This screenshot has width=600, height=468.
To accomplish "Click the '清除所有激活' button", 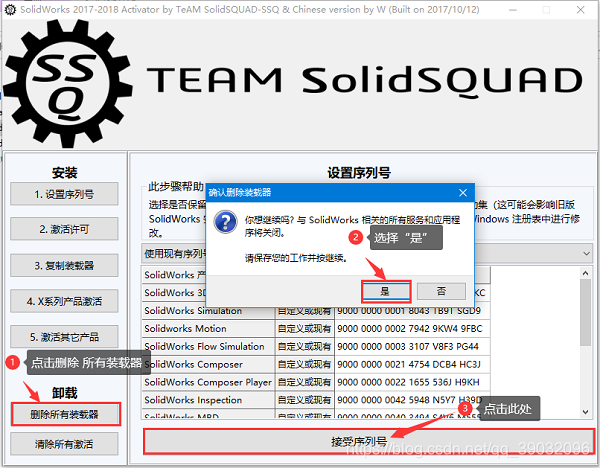I will (x=64, y=444).
